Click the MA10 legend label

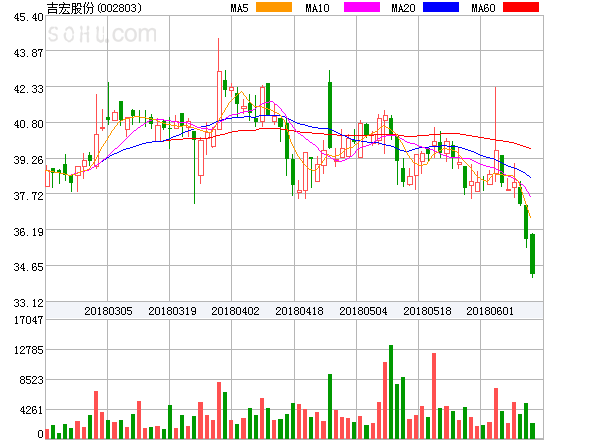pos(317,8)
